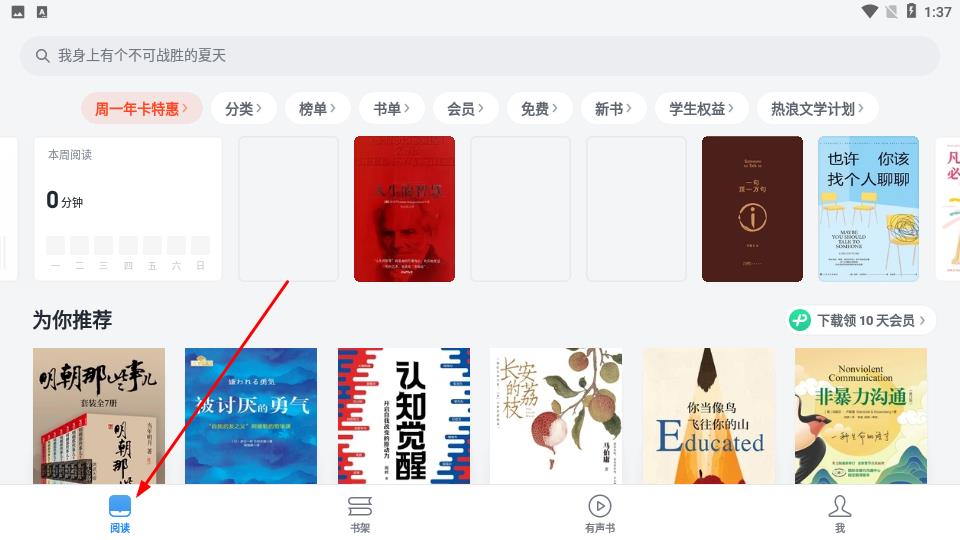
Task: Click the search field with placeholder text
Action: pyautogui.click(x=480, y=56)
